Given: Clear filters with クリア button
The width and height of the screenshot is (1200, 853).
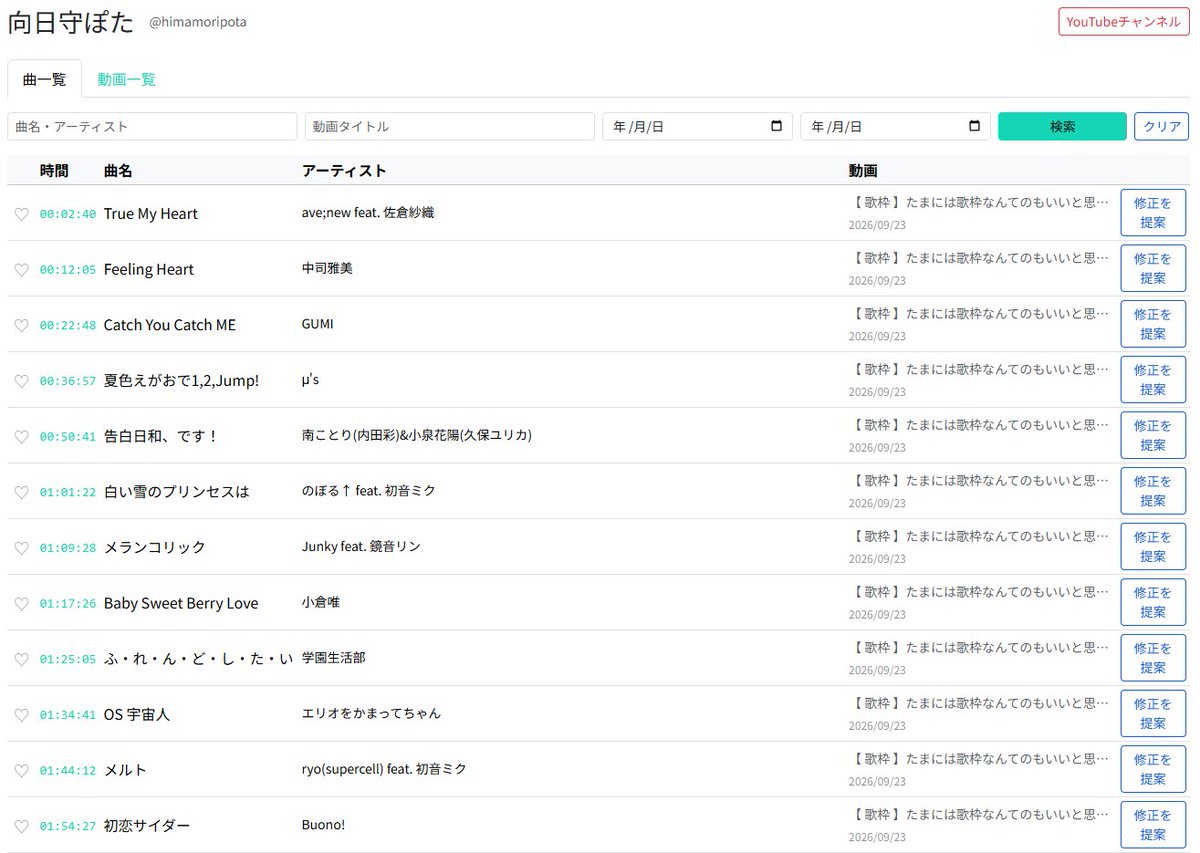Looking at the screenshot, I should click(1161, 126).
